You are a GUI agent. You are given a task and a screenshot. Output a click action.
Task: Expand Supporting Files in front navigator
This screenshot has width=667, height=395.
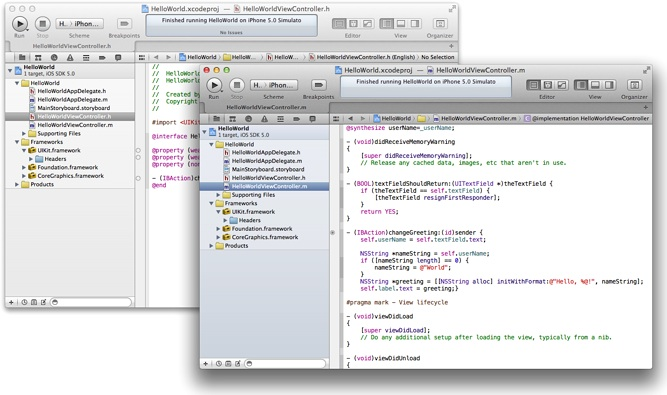218,195
